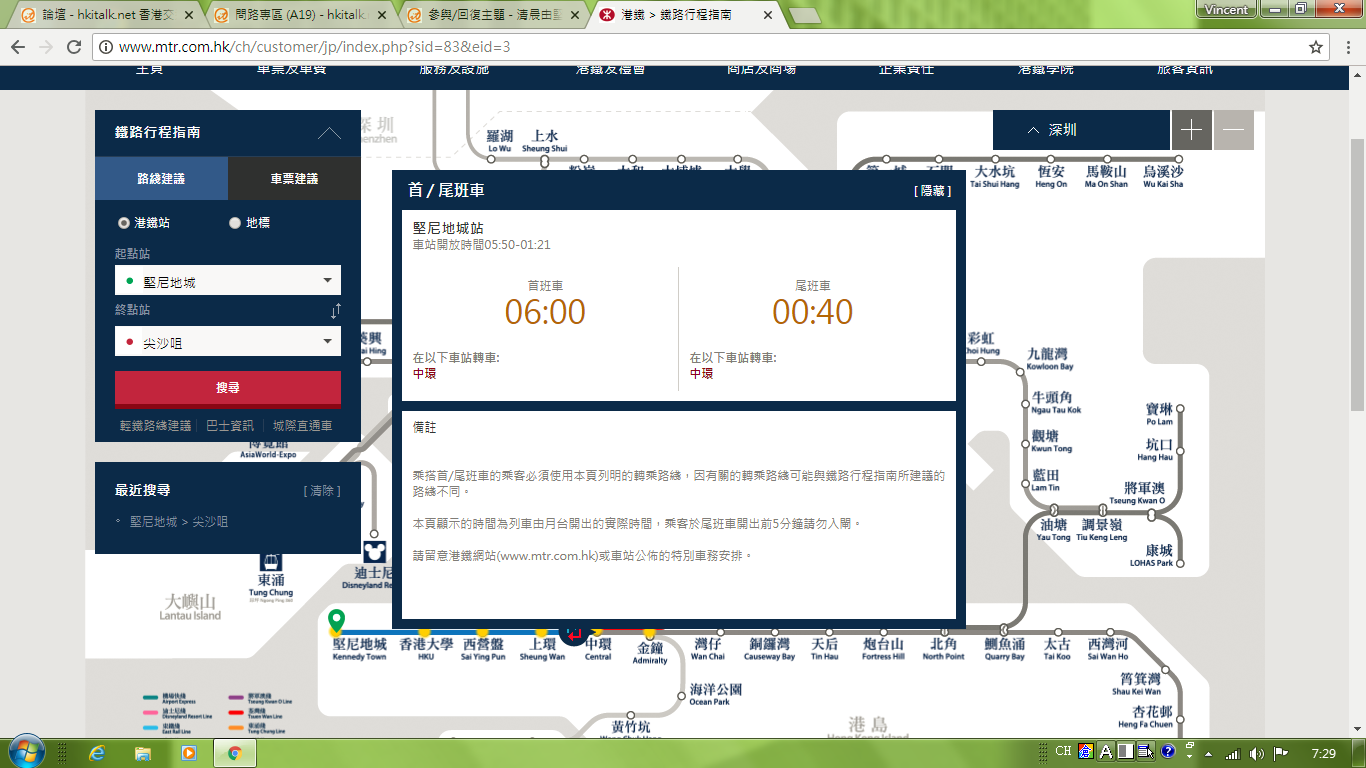Close the 論壇 - hkitalk.net tab
The width and height of the screenshot is (1366, 768).
(188, 15)
